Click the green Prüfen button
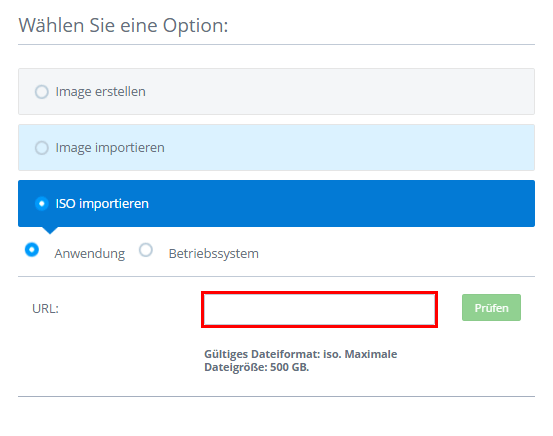This screenshot has width=553, height=436. pyautogui.click(x=491, y=308)
